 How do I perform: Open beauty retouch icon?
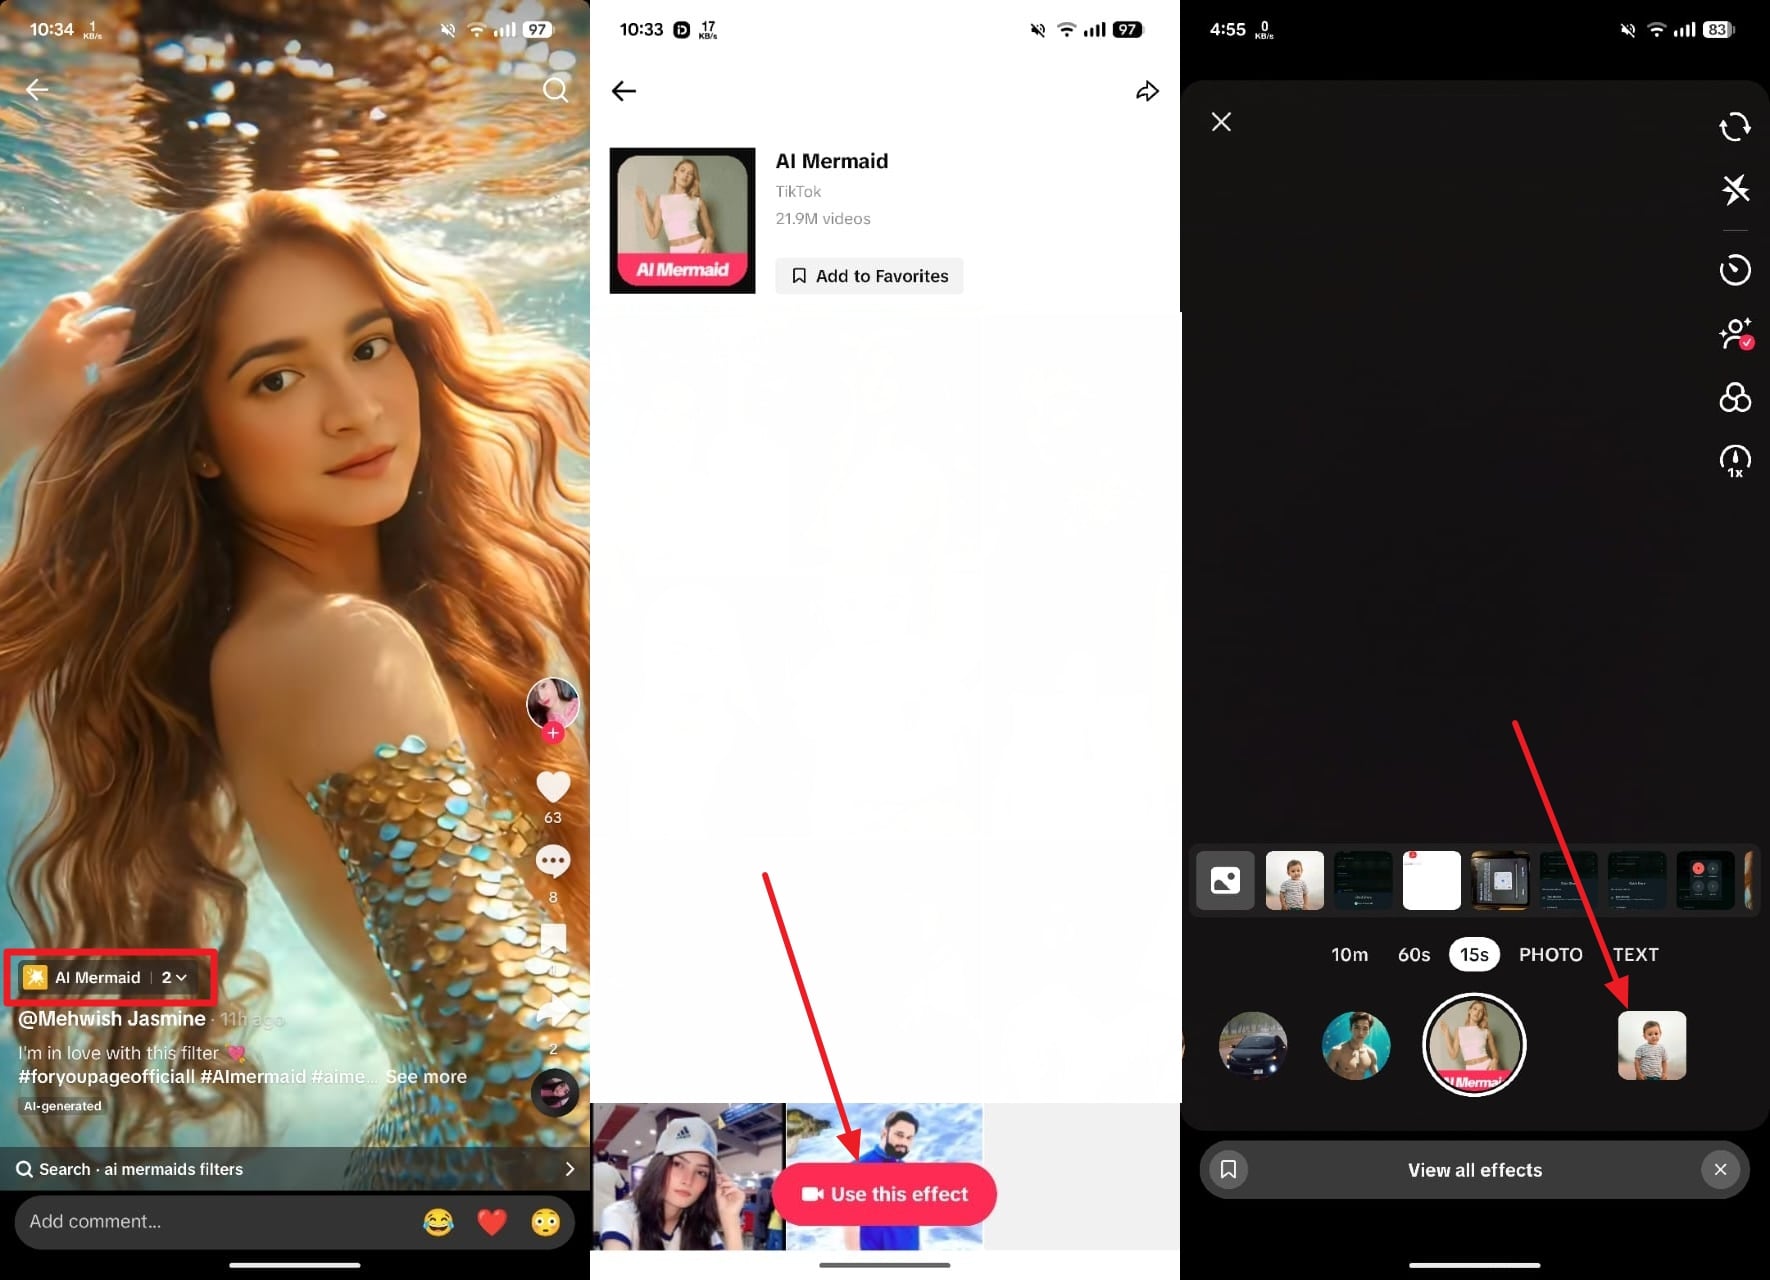[x=1735, y=333]
